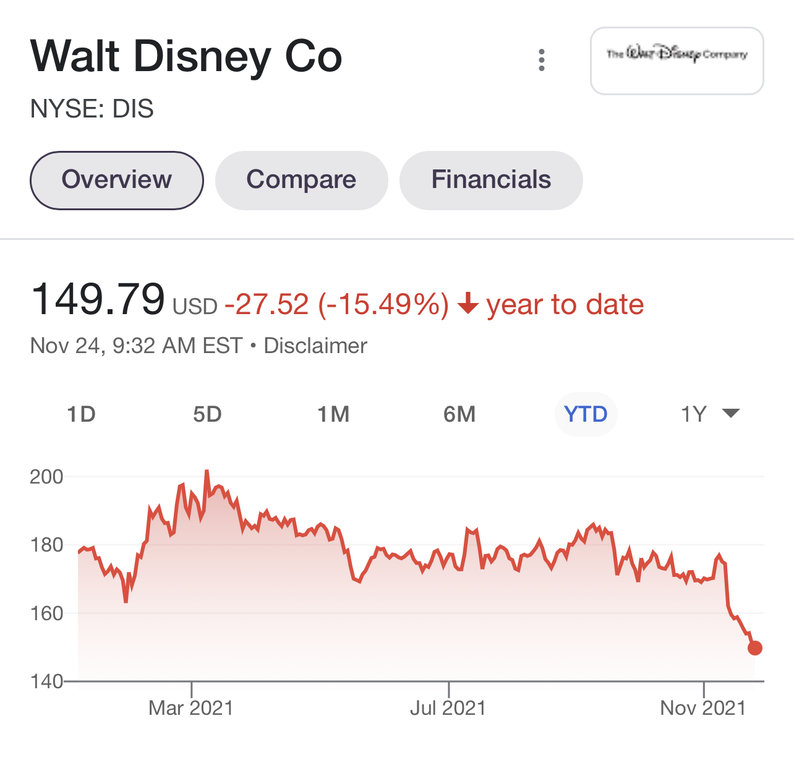
Task: Click the Nov 2021 axis label
Action: (x=704, y=709)
